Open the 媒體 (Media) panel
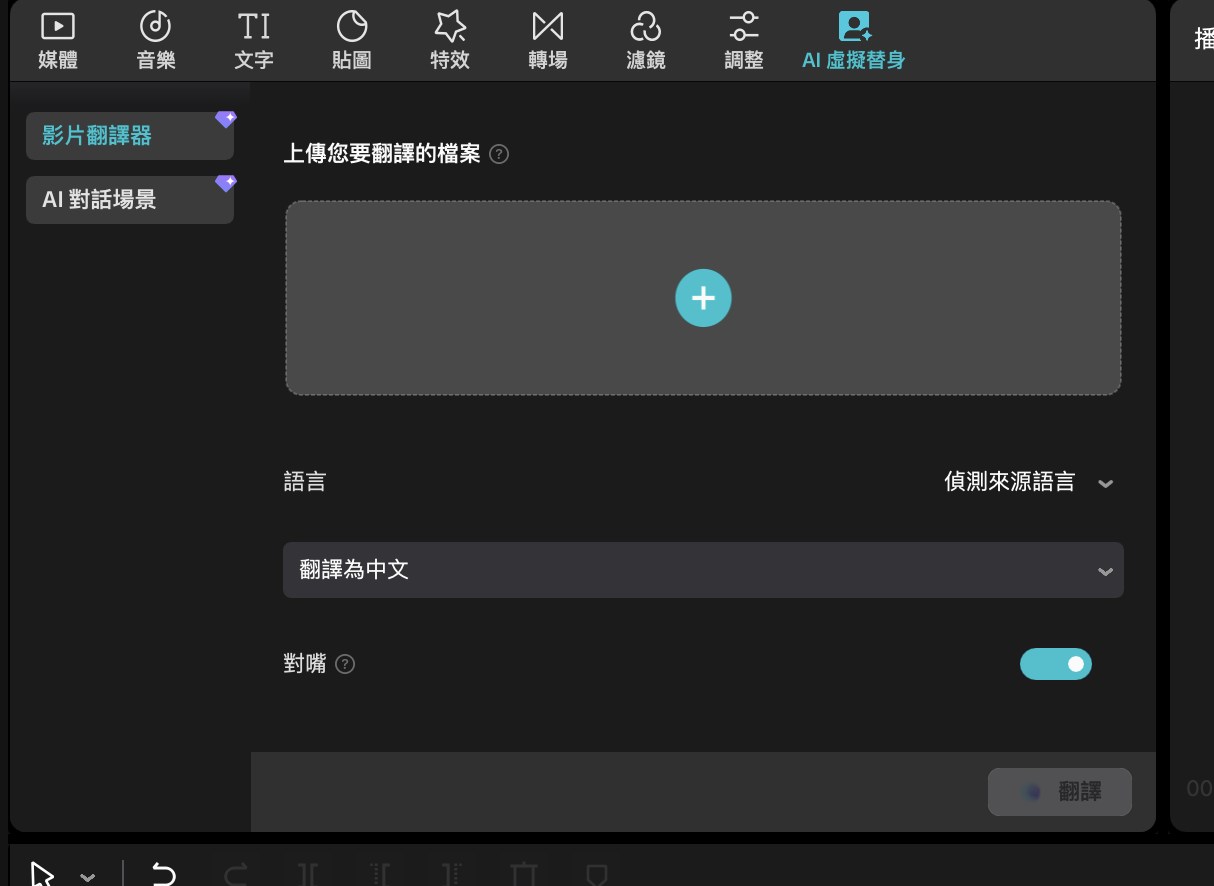The height and width of the screenshot is (886, 1214). coord(58,41)
